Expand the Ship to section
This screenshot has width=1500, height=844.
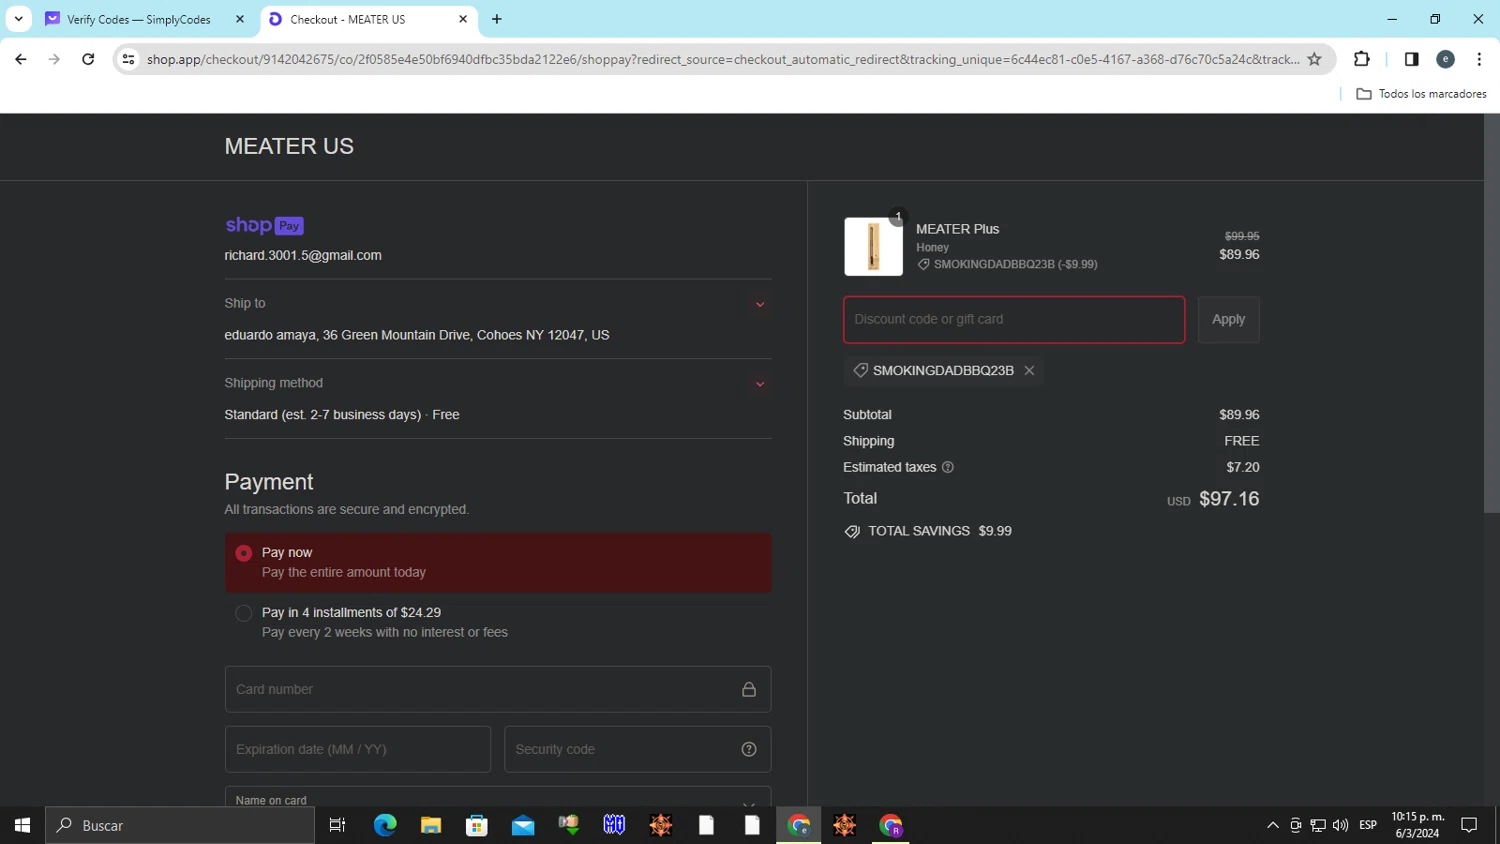pos(760,304)
